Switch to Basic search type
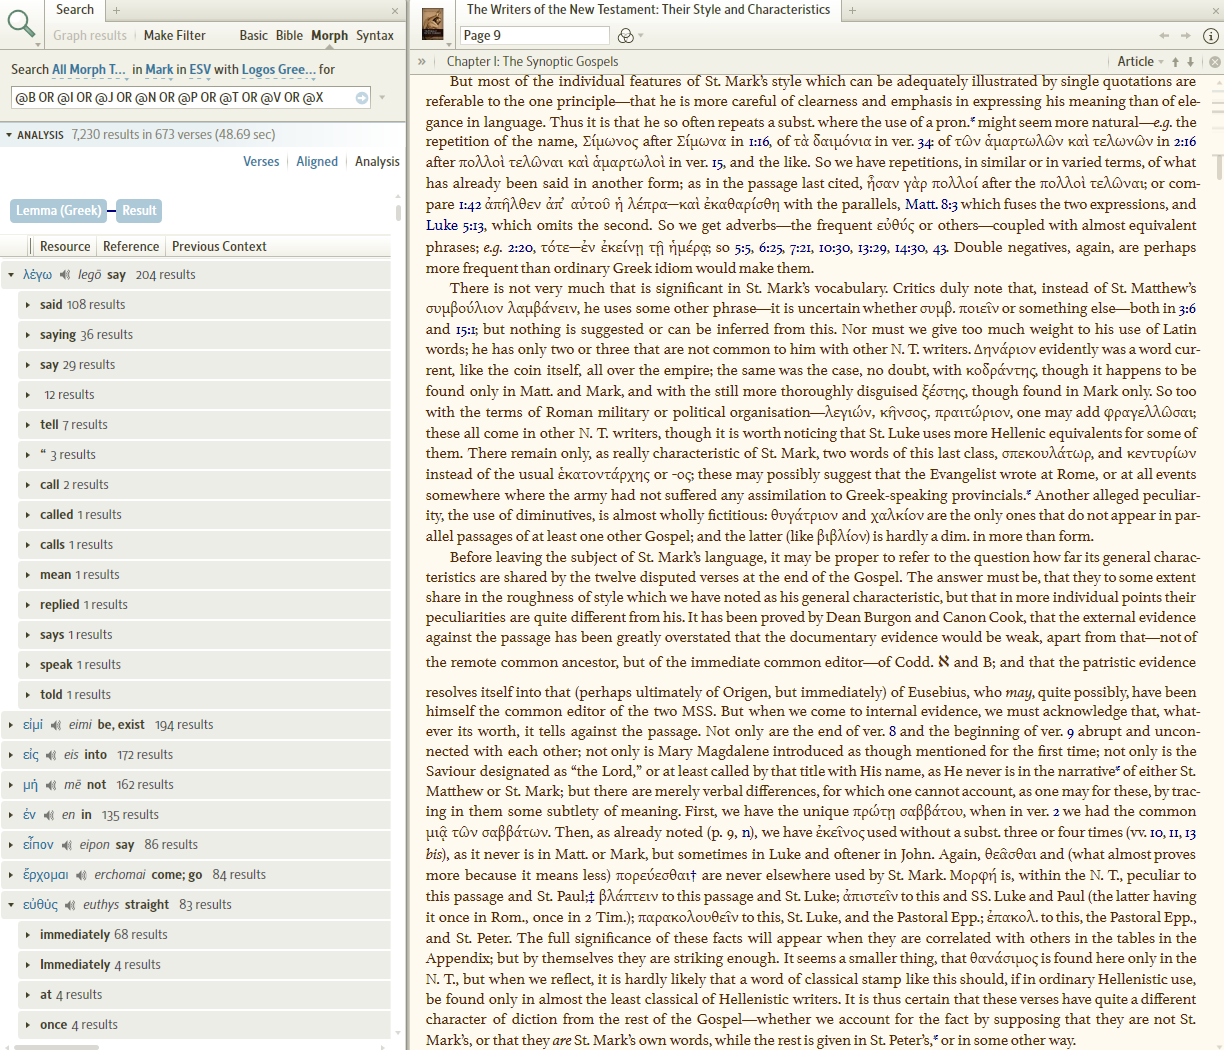This screenshot has height=1050, width=1224. pyautogui.click(x=253, y=35)
